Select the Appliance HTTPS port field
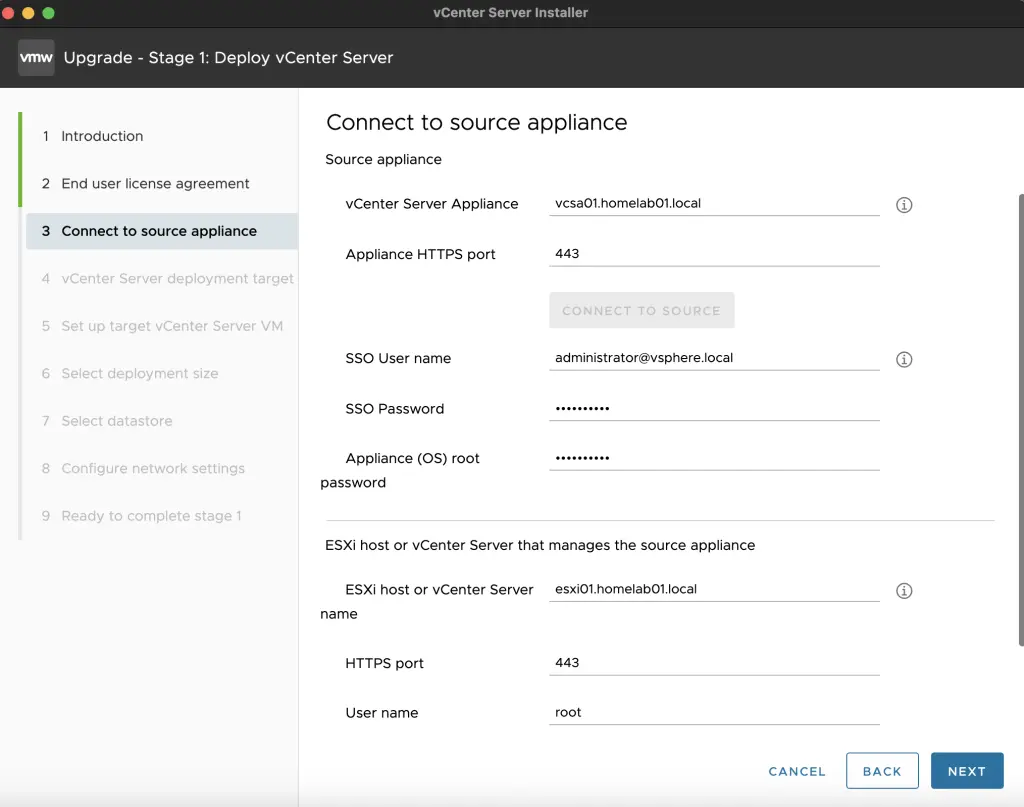This screenshot has width=1024, height=807. pyautogui.click(x=713, y=254)
